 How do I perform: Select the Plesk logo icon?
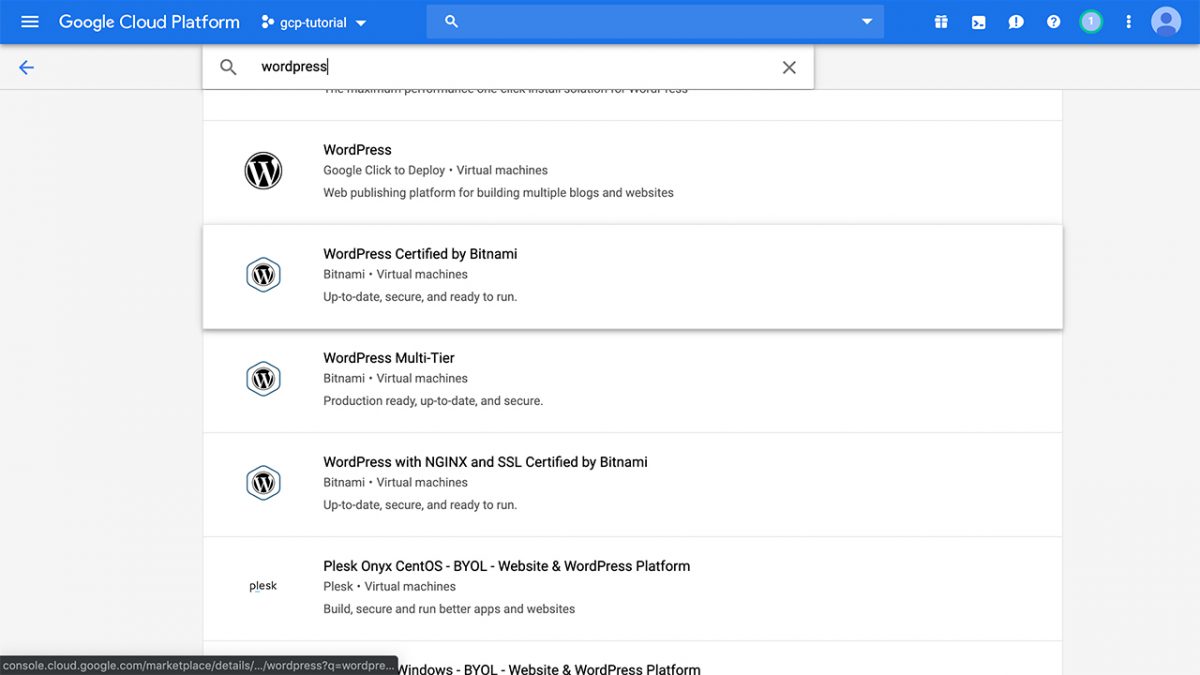point(263,585)
